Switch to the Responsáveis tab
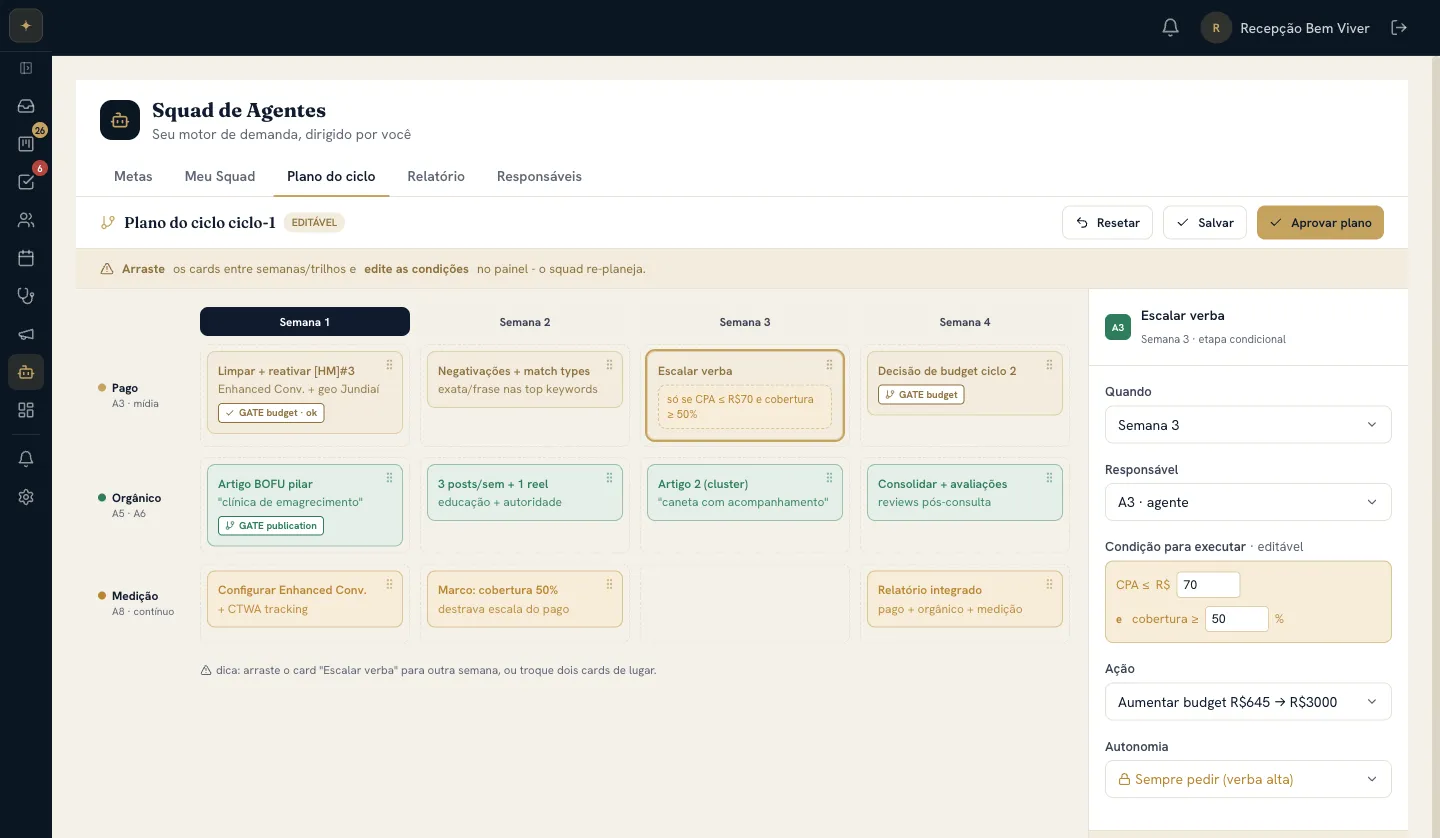 coord(539,176)
